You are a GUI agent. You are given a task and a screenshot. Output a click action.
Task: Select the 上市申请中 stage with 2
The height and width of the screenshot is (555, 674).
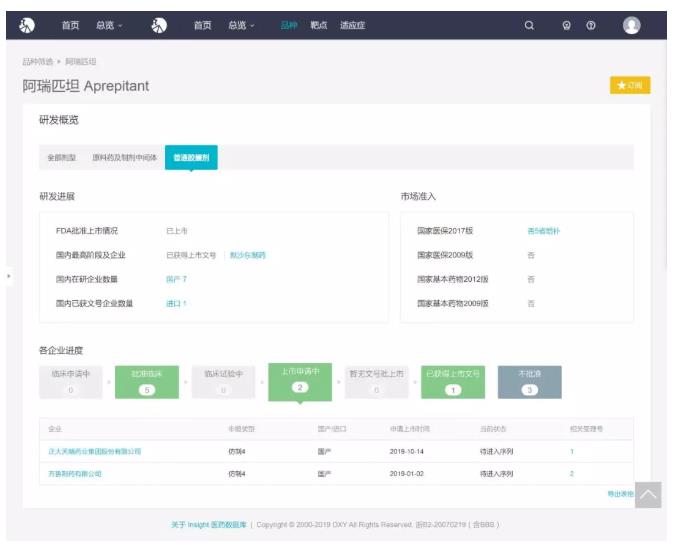300,382
